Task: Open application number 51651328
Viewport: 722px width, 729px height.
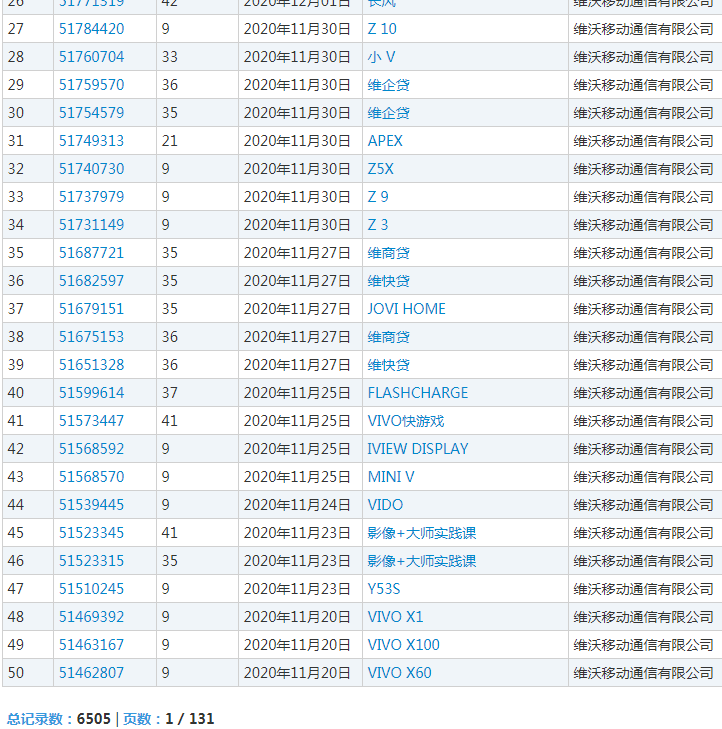Action: coord(91,364)
